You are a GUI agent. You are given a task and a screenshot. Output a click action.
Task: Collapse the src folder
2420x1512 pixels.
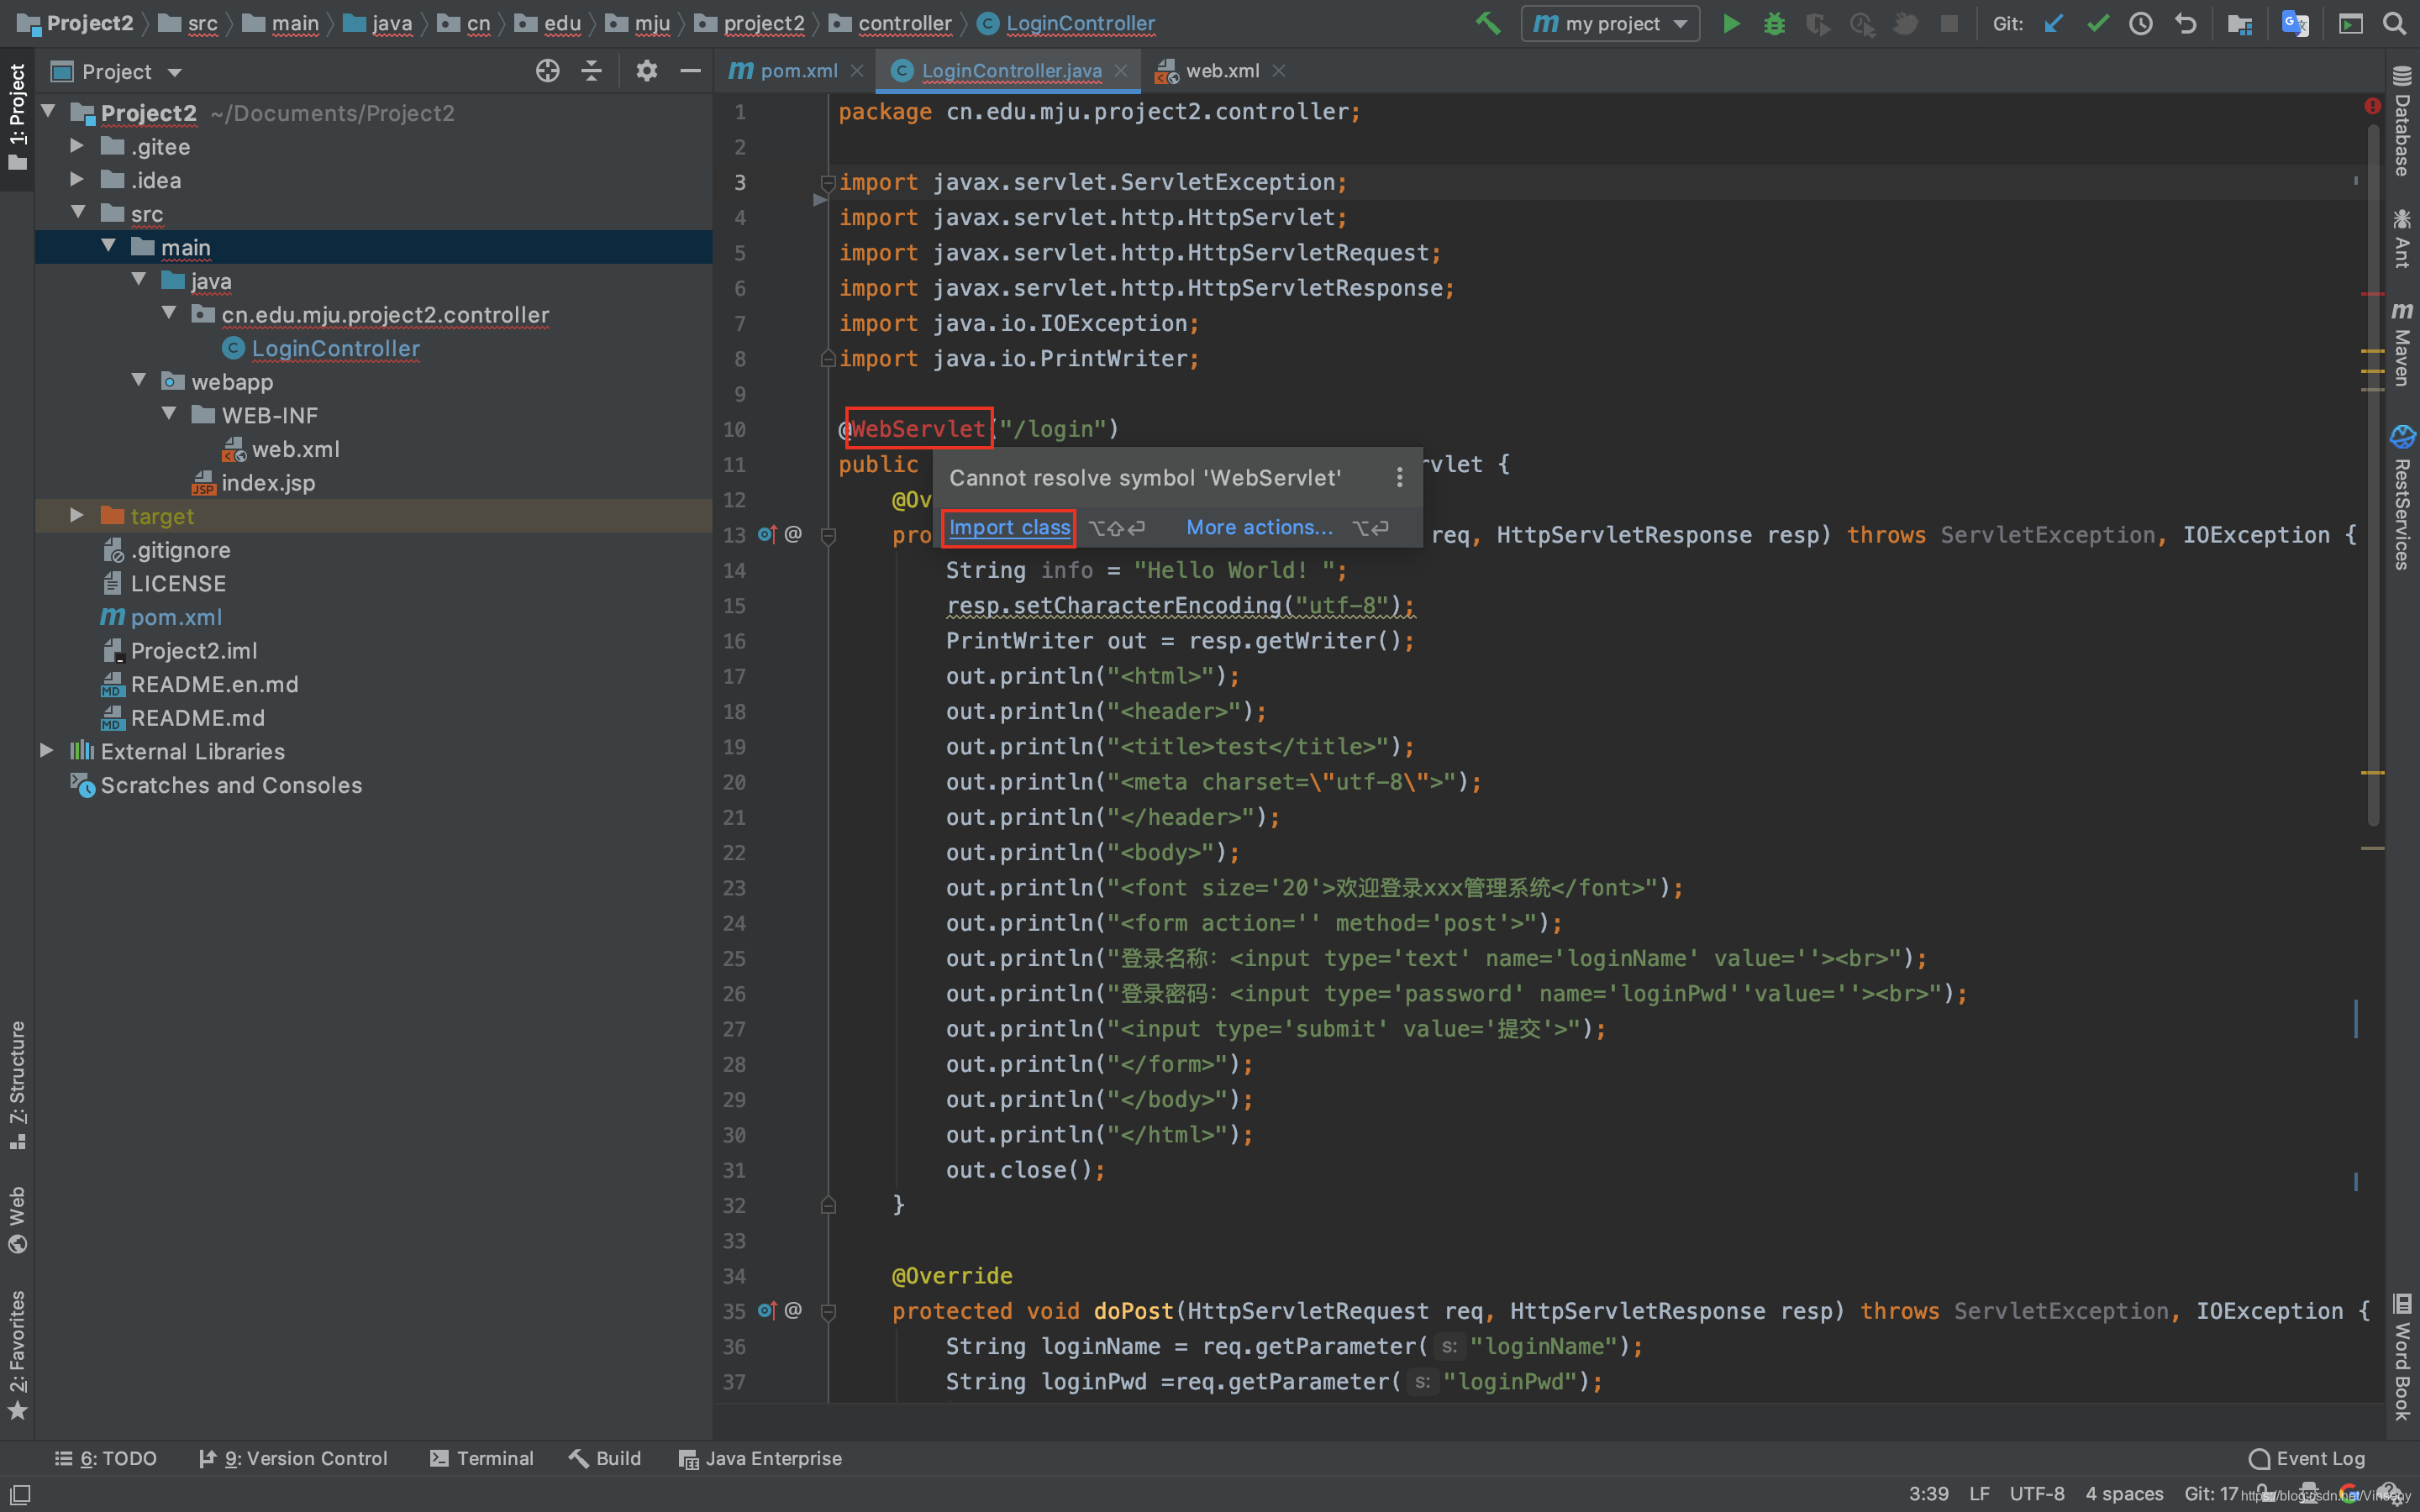[77, 213]
